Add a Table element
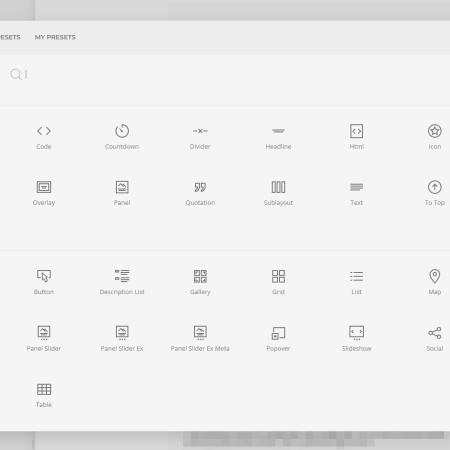The height and width of the screenshot is (450, 450). pyautogui.click(x=44, y=395)
